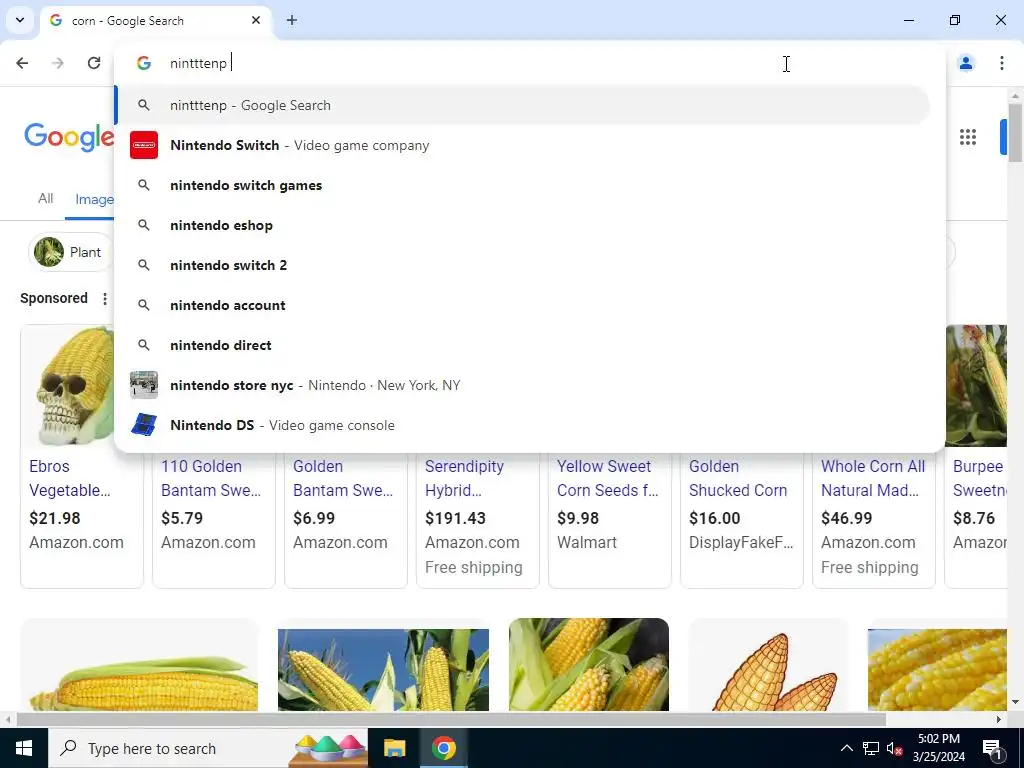Click the horizontal scrollbar right arrow
Viewport: 1024px width, 768px height.
[x=999, y=719]
